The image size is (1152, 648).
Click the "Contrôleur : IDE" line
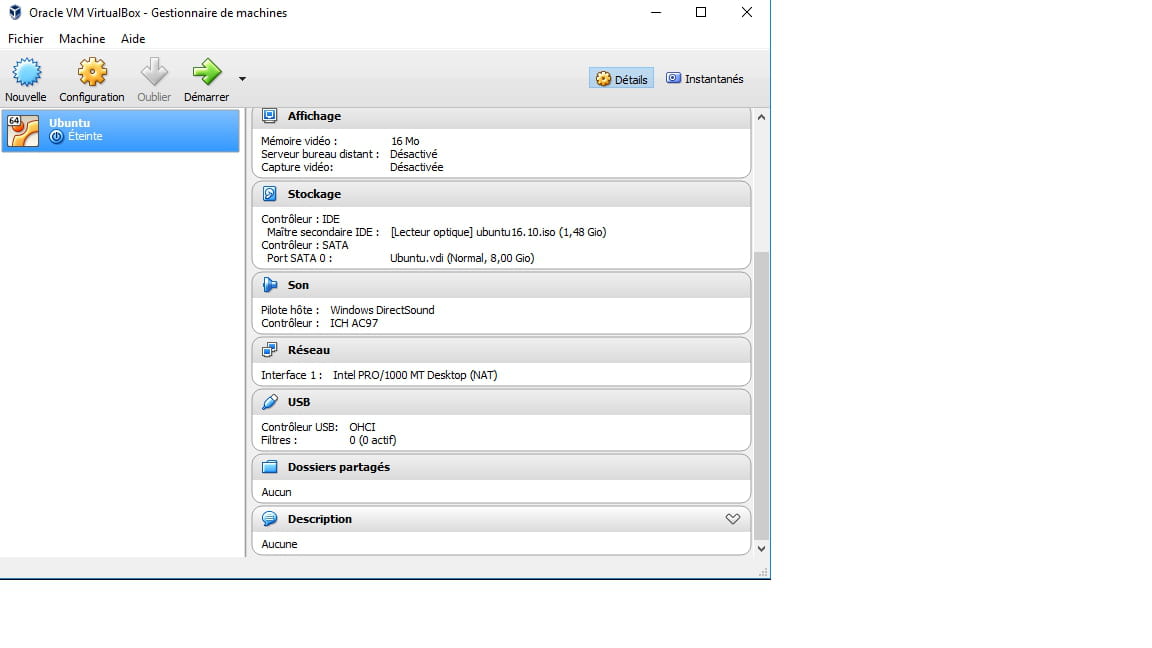point(300,219)
